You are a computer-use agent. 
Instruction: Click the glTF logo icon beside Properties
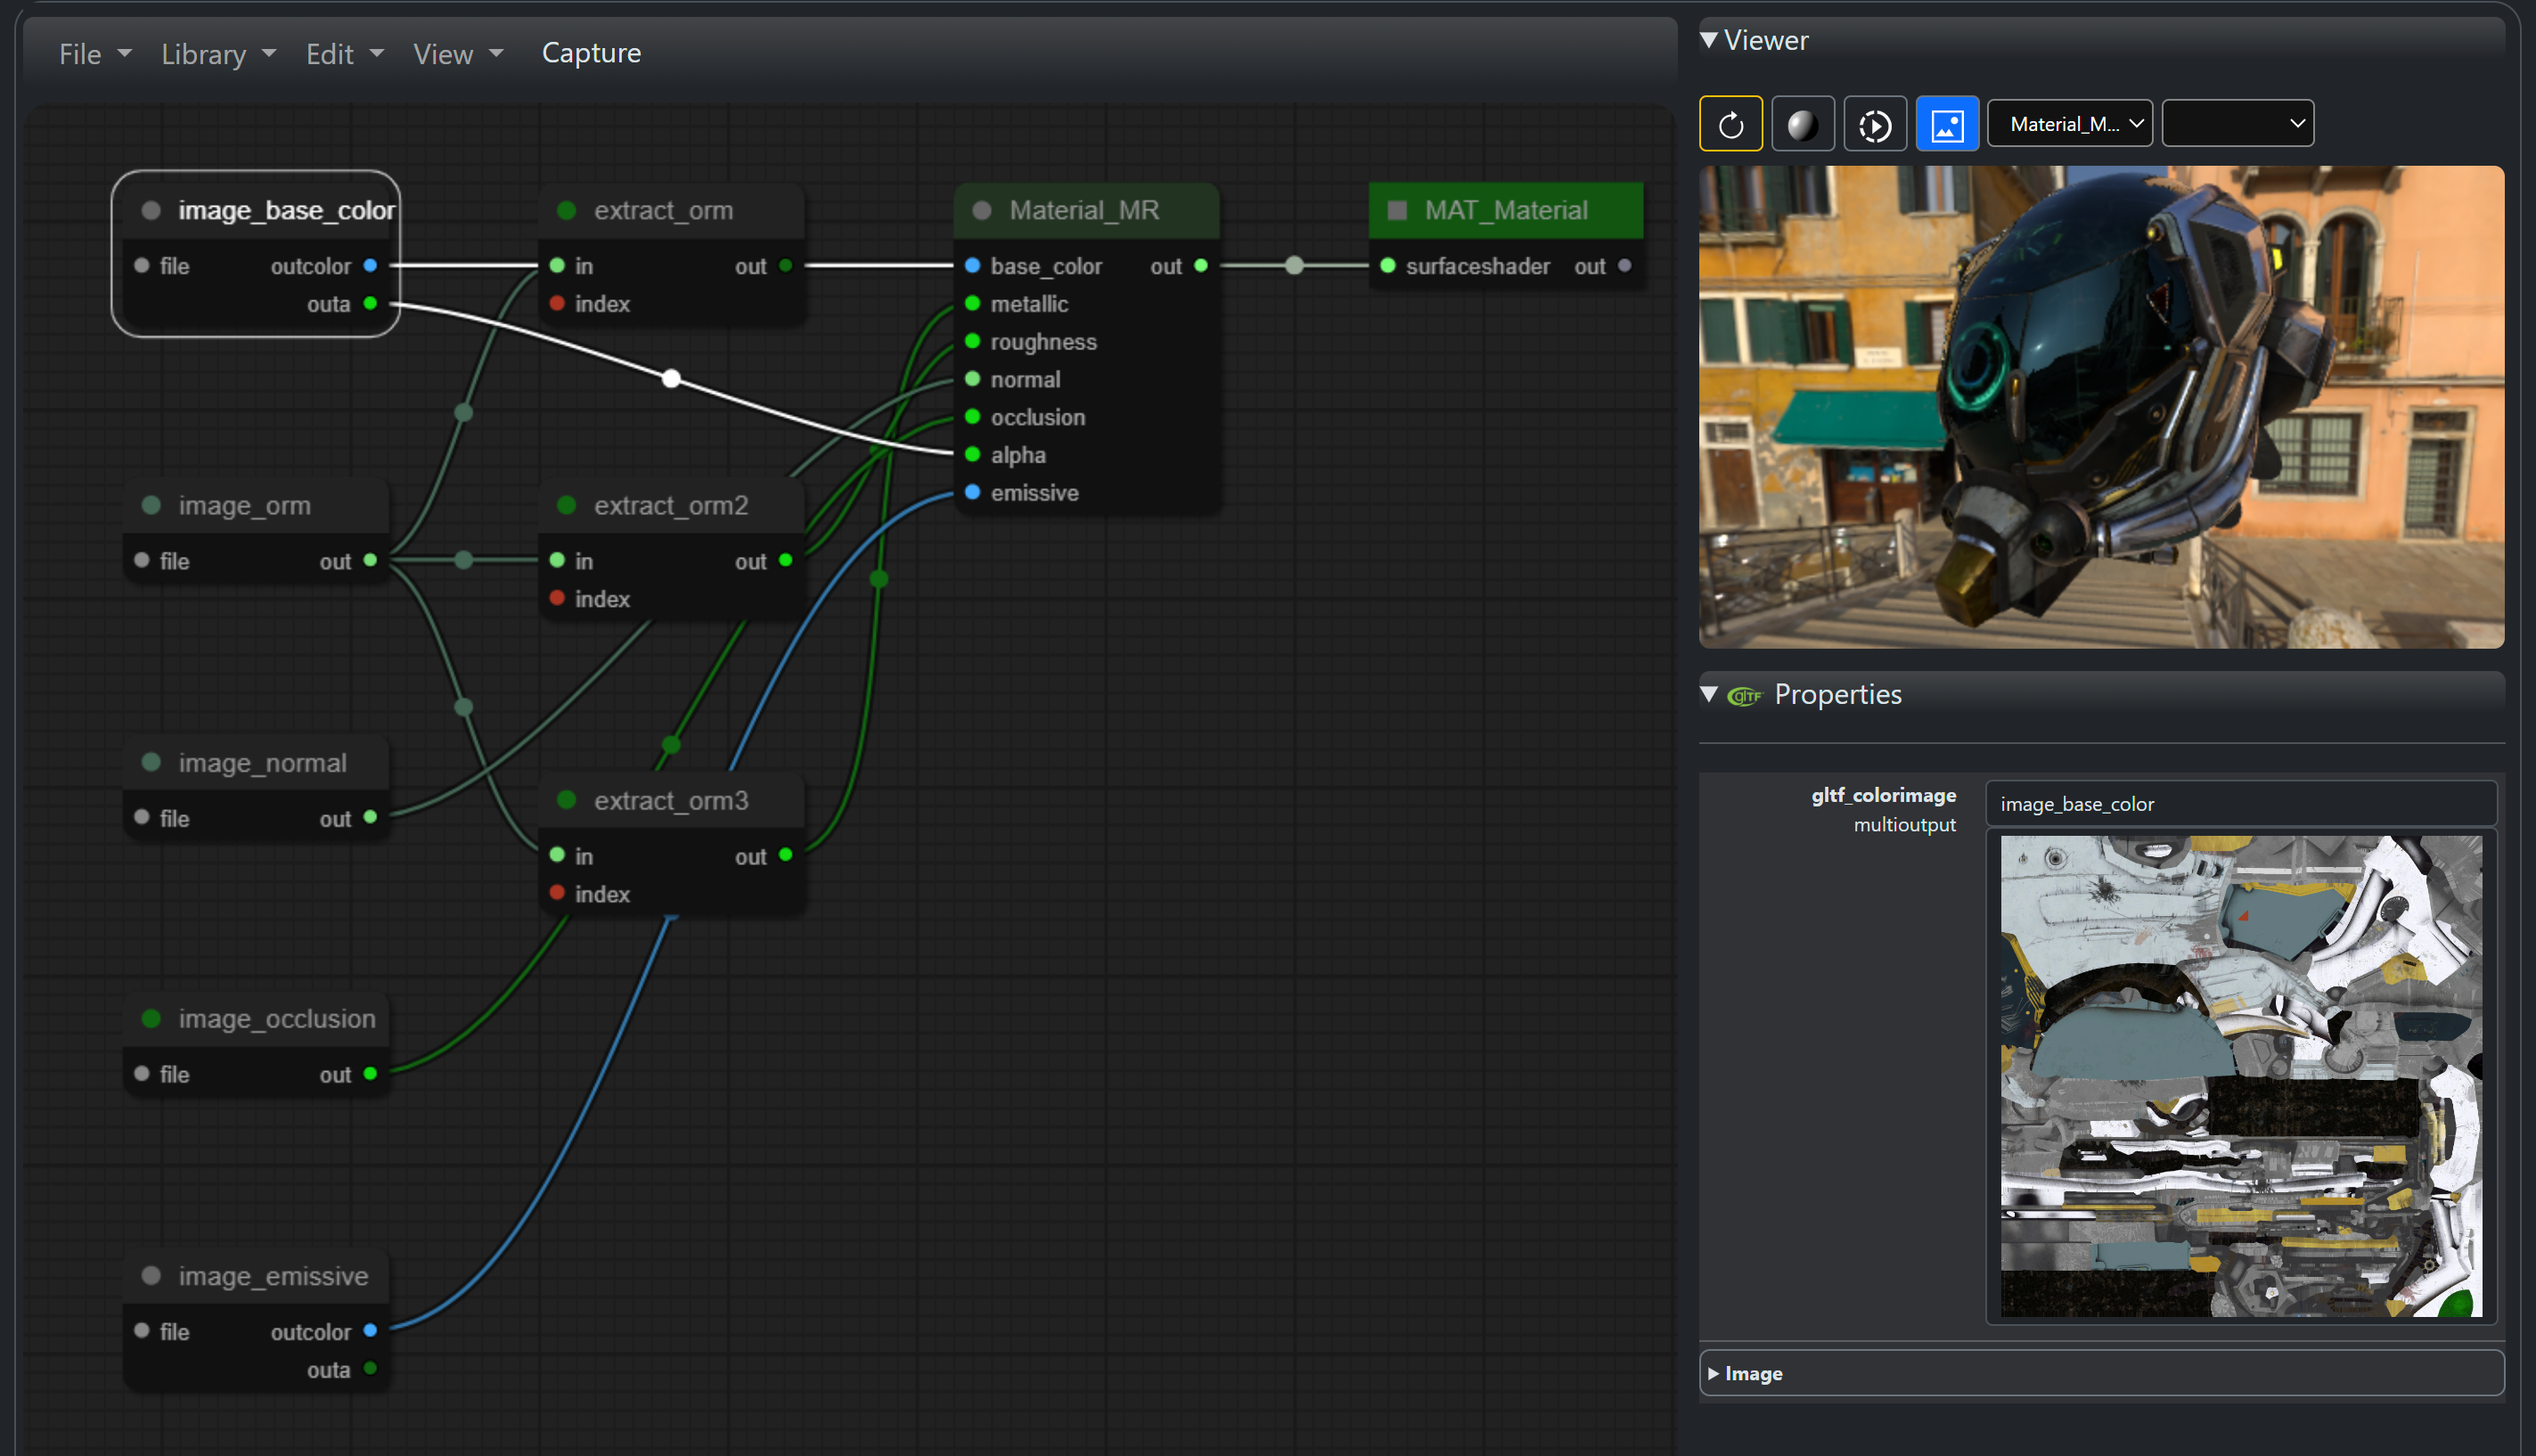(1744, 696)
